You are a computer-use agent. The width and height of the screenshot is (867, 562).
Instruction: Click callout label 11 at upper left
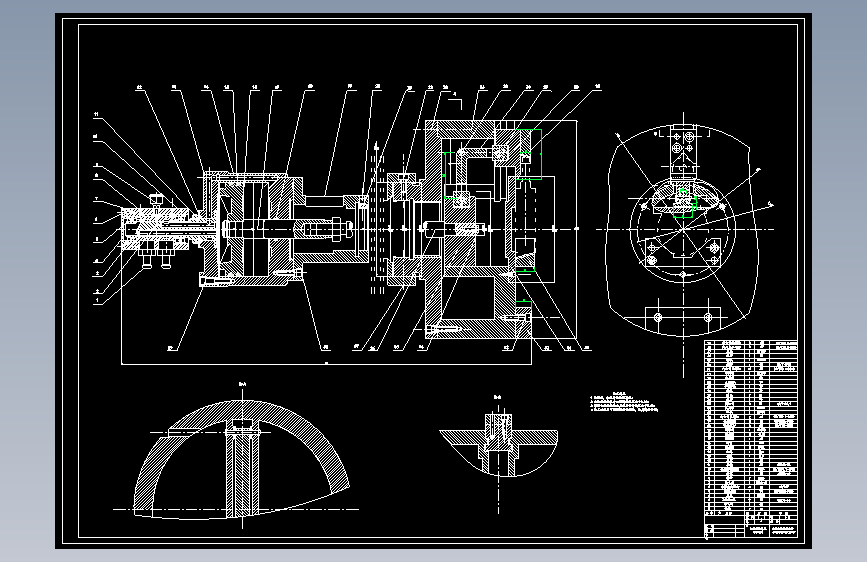point(96,115)
